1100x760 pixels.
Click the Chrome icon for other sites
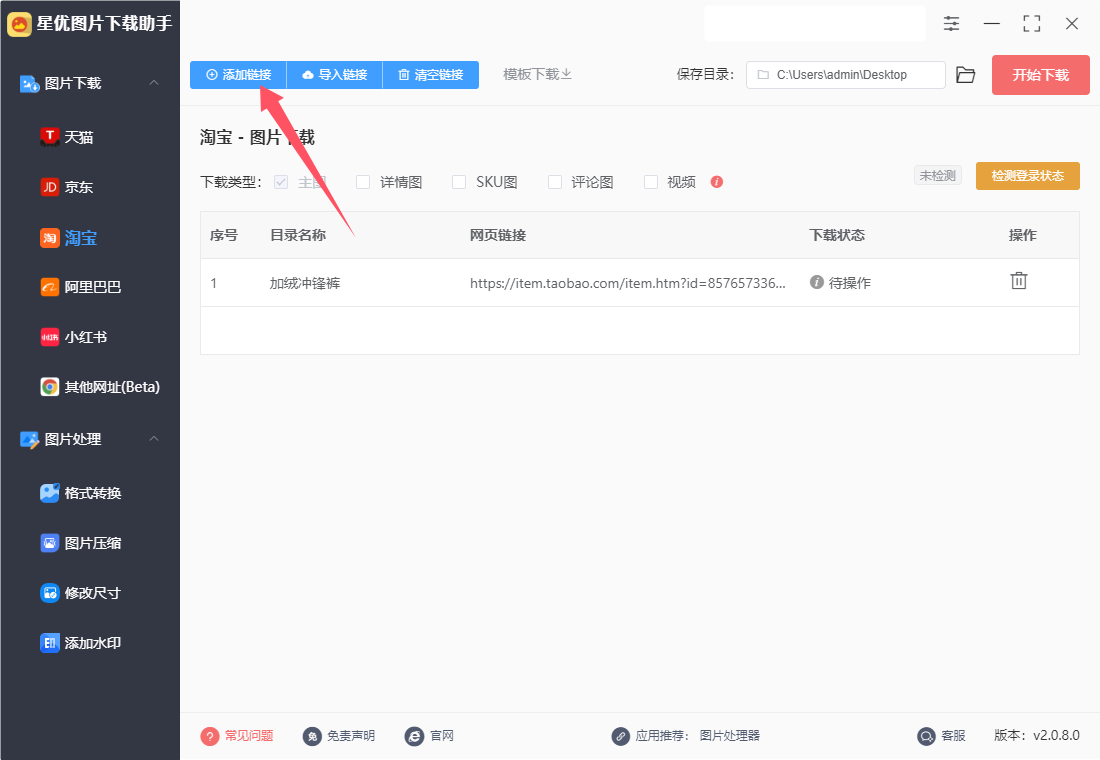click(49, 387)
